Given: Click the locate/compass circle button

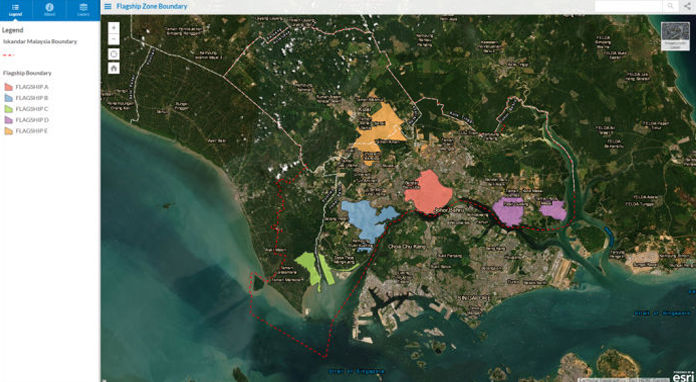Looking at the screenshot, I should pos(114,54).
